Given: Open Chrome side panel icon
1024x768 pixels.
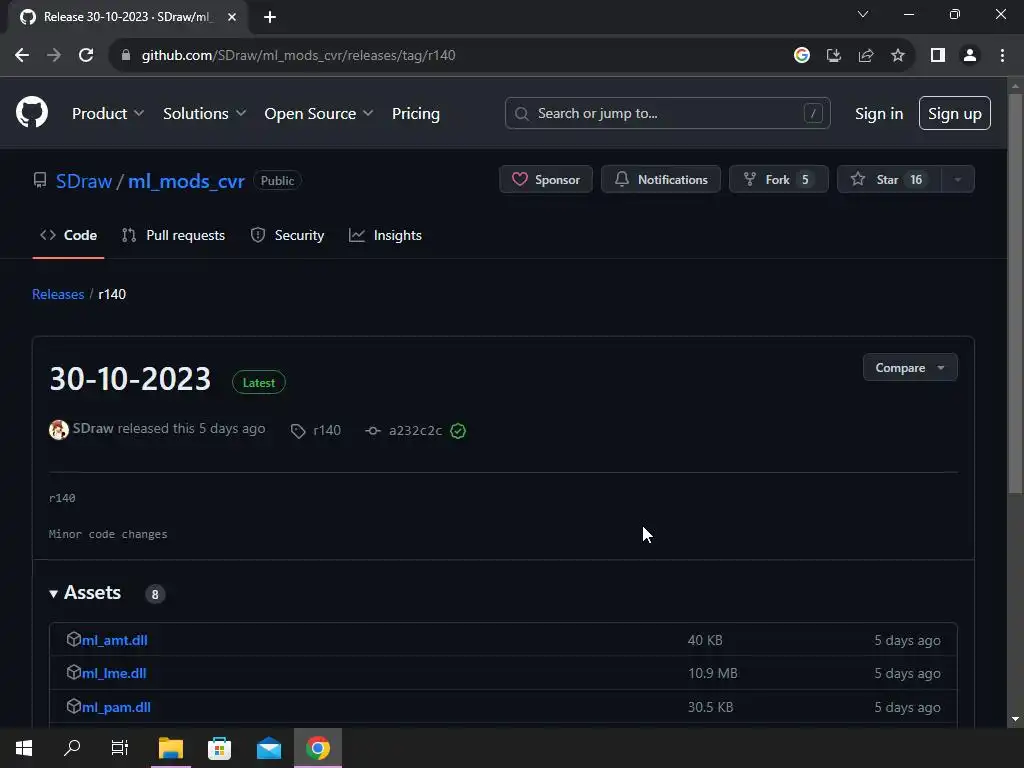Looking at the screenshot, I should click(938, 56).
